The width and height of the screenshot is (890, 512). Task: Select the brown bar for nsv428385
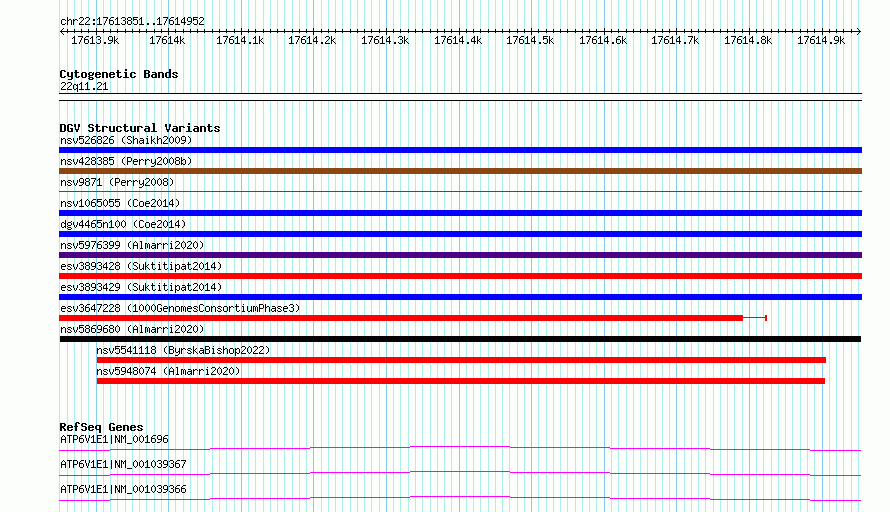(x=460, y=171)
